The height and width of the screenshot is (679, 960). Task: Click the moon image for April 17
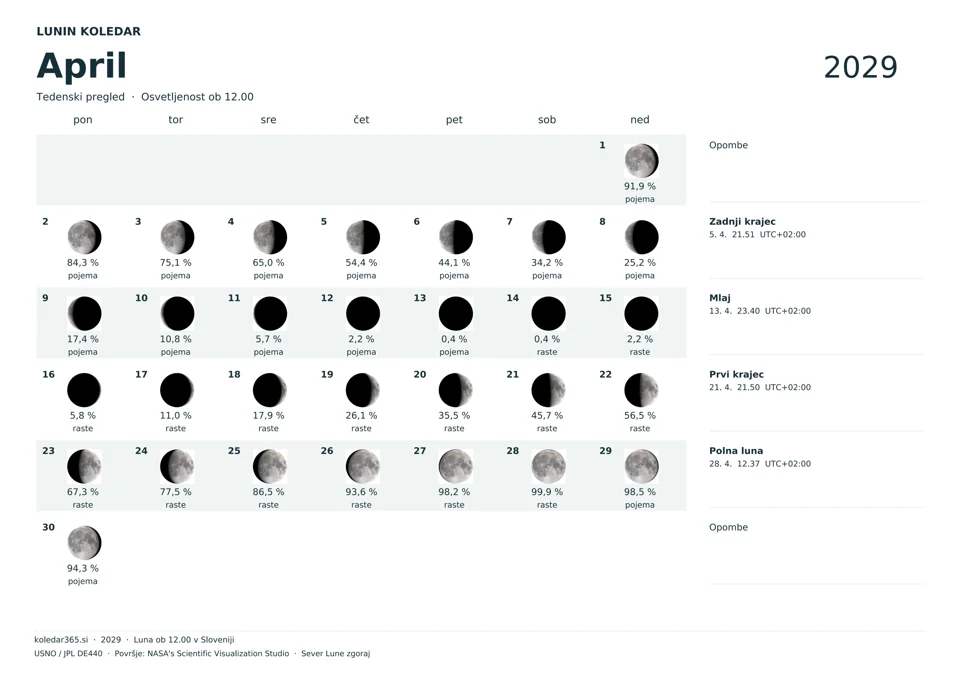[x=177, y=391]
